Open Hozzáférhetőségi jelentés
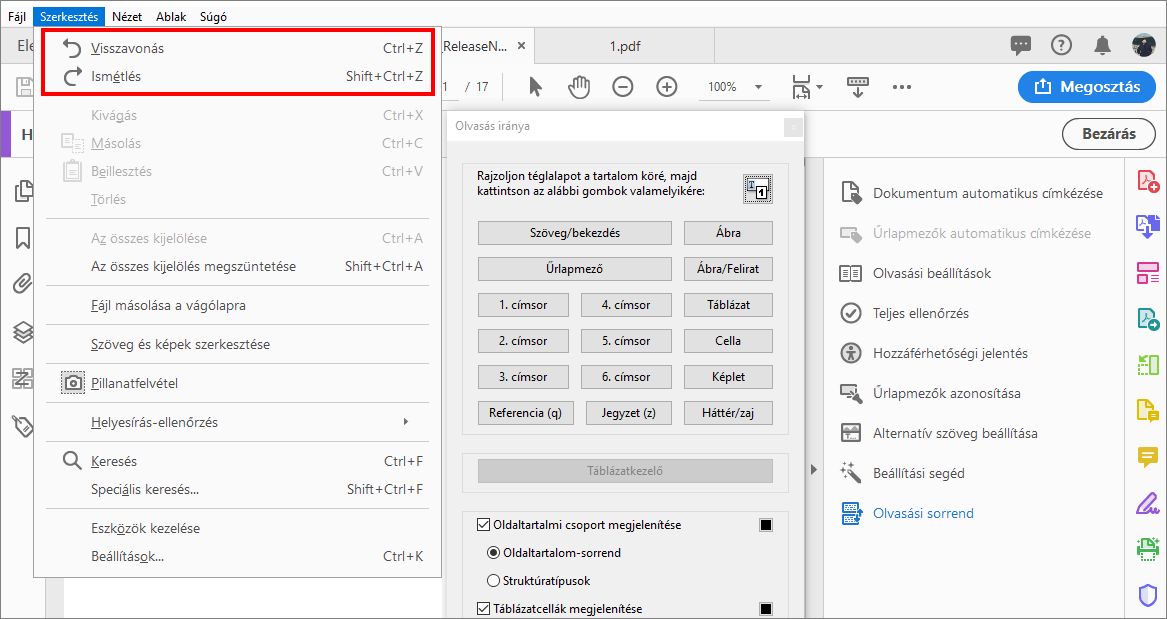 (933, 353)
